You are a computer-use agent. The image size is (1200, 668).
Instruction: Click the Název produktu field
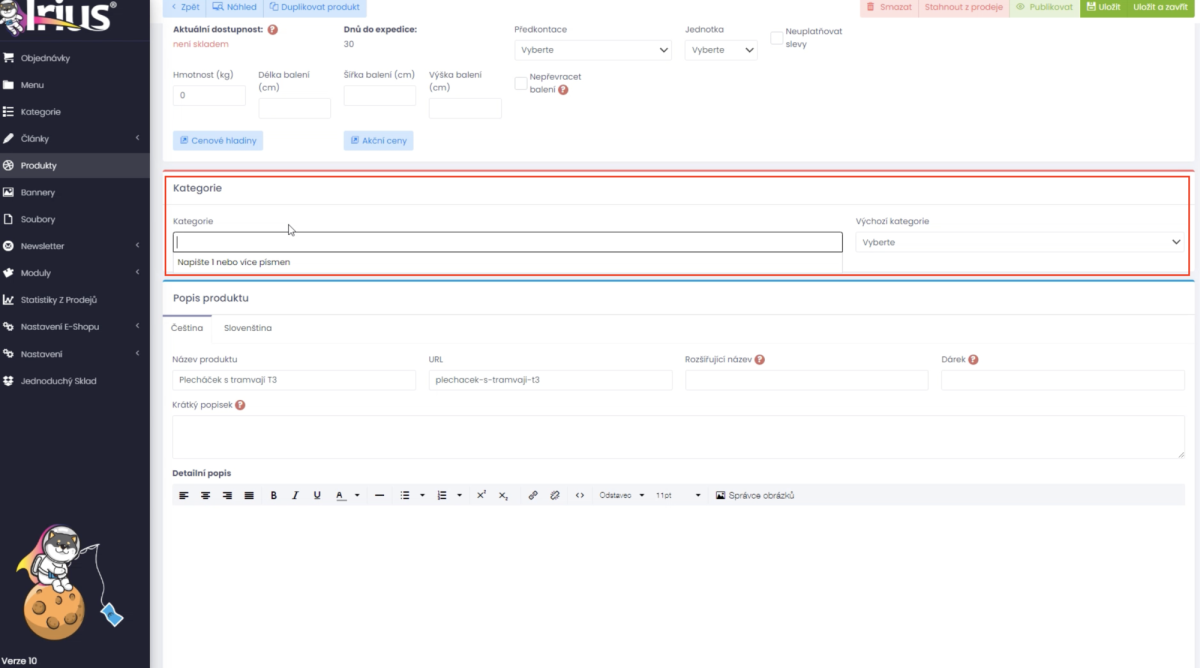click(294, 380)
